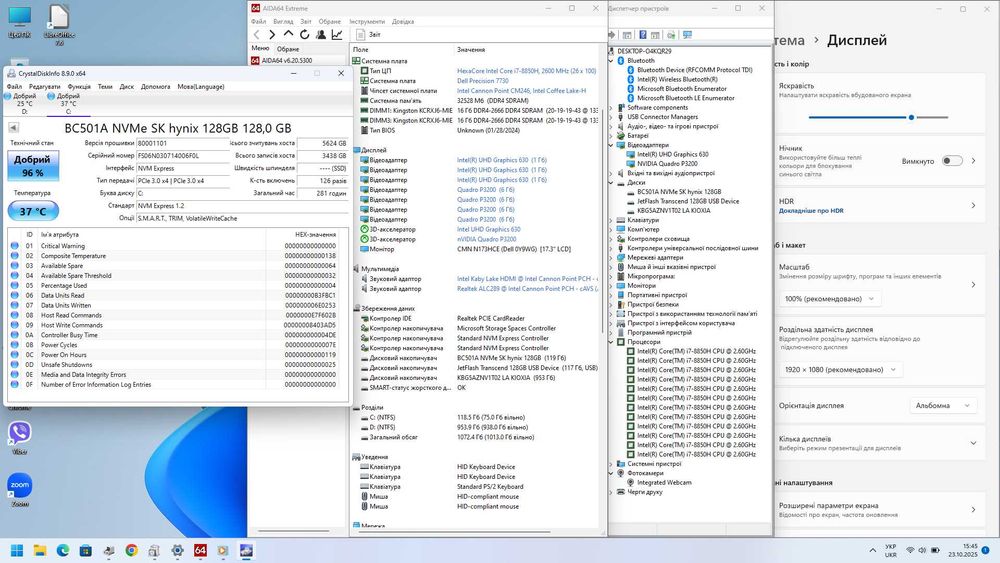
Task: Scan for hardware changes in Device Manager
Action: (x=687, y=35)
